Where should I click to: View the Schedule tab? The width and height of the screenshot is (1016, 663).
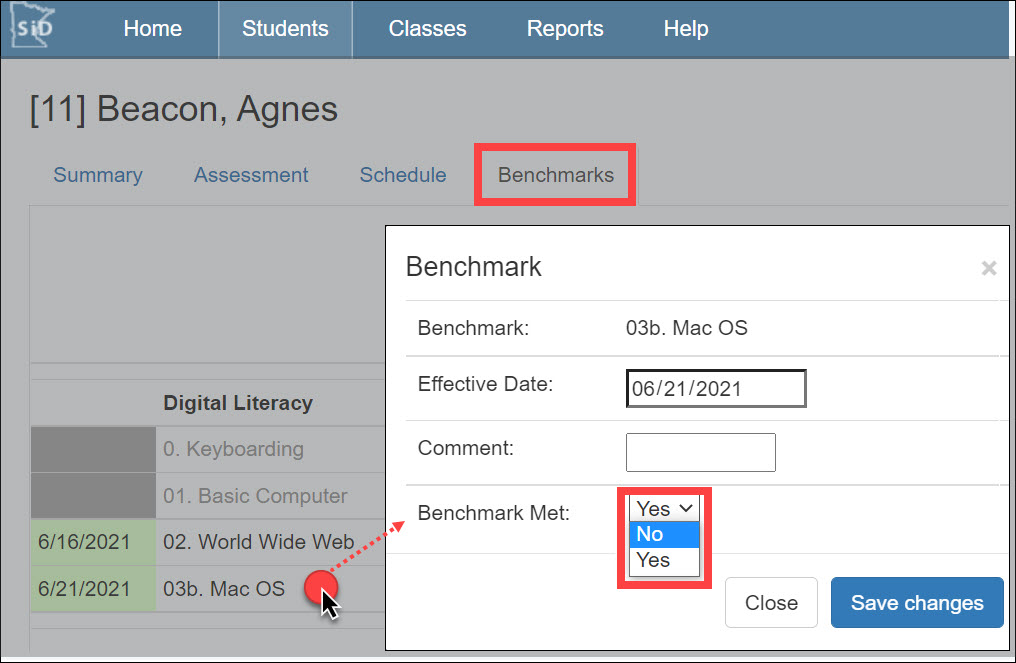pyautogui.click(x=402, y=174)
